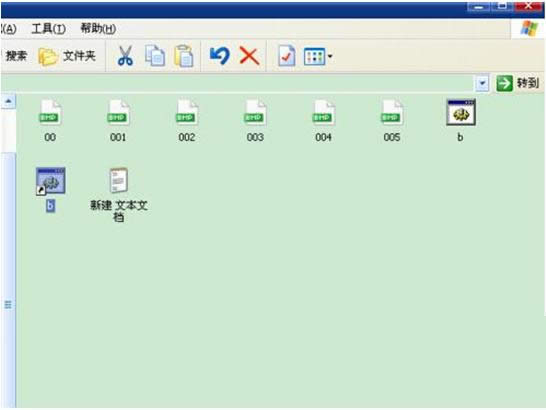The width and height of the screenshot is (546, 410).
Task: Click the Properties checkmark page icon
Action: pyautogui.click(x=287, y=56)
